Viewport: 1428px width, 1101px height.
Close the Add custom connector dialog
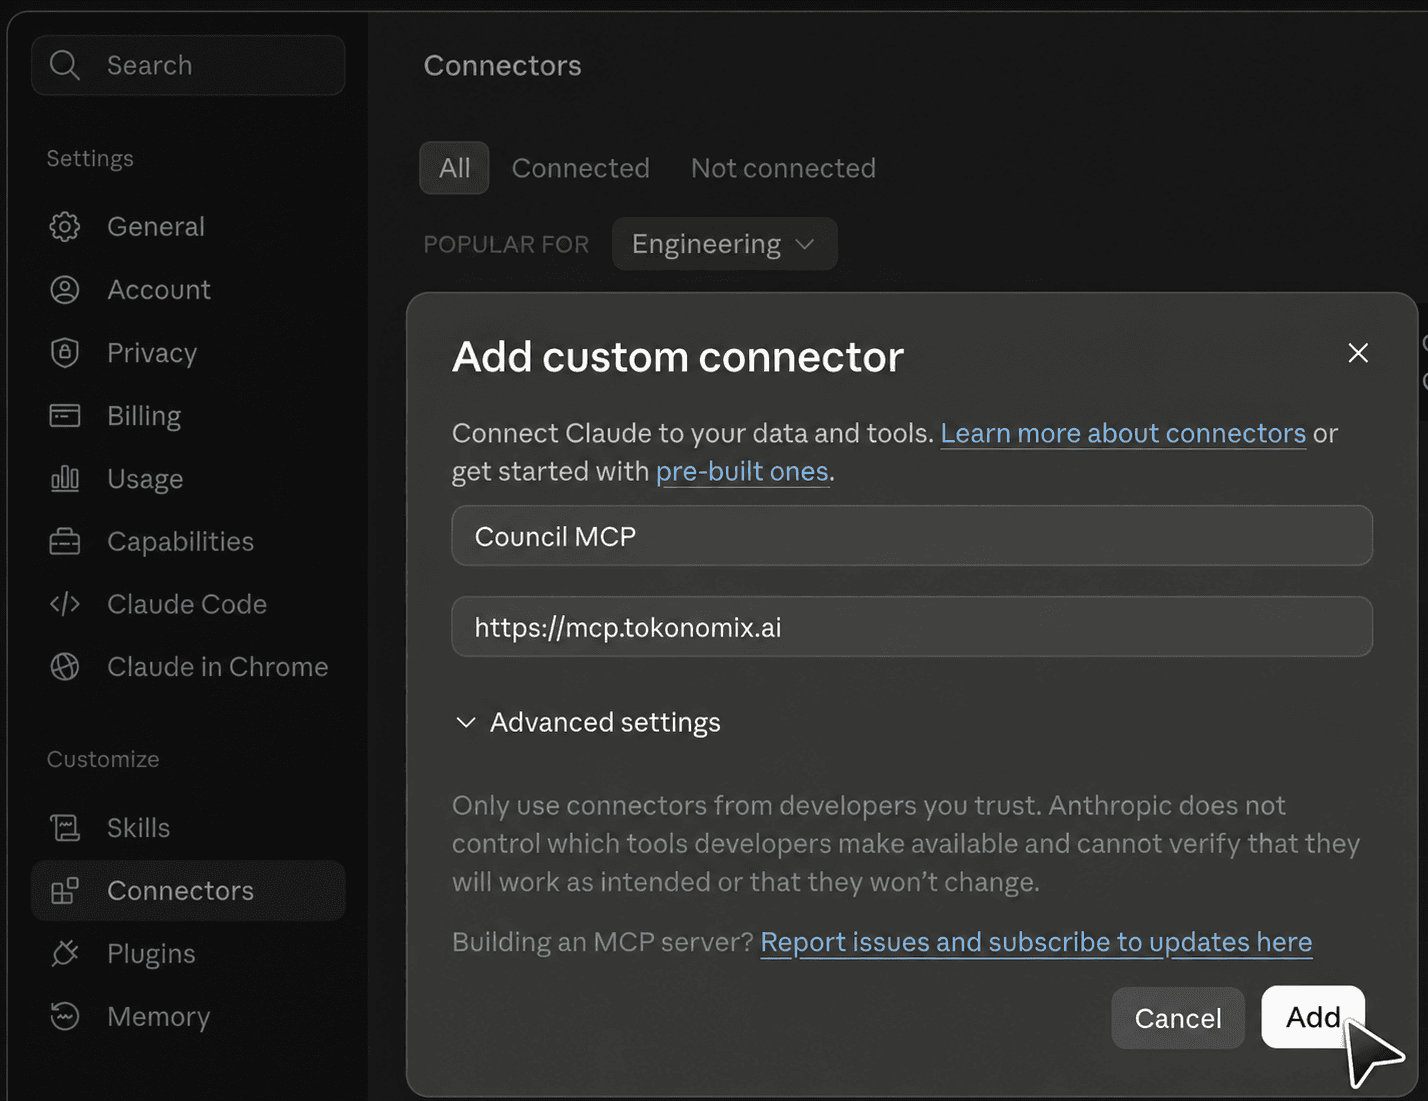click(1358, 353)
